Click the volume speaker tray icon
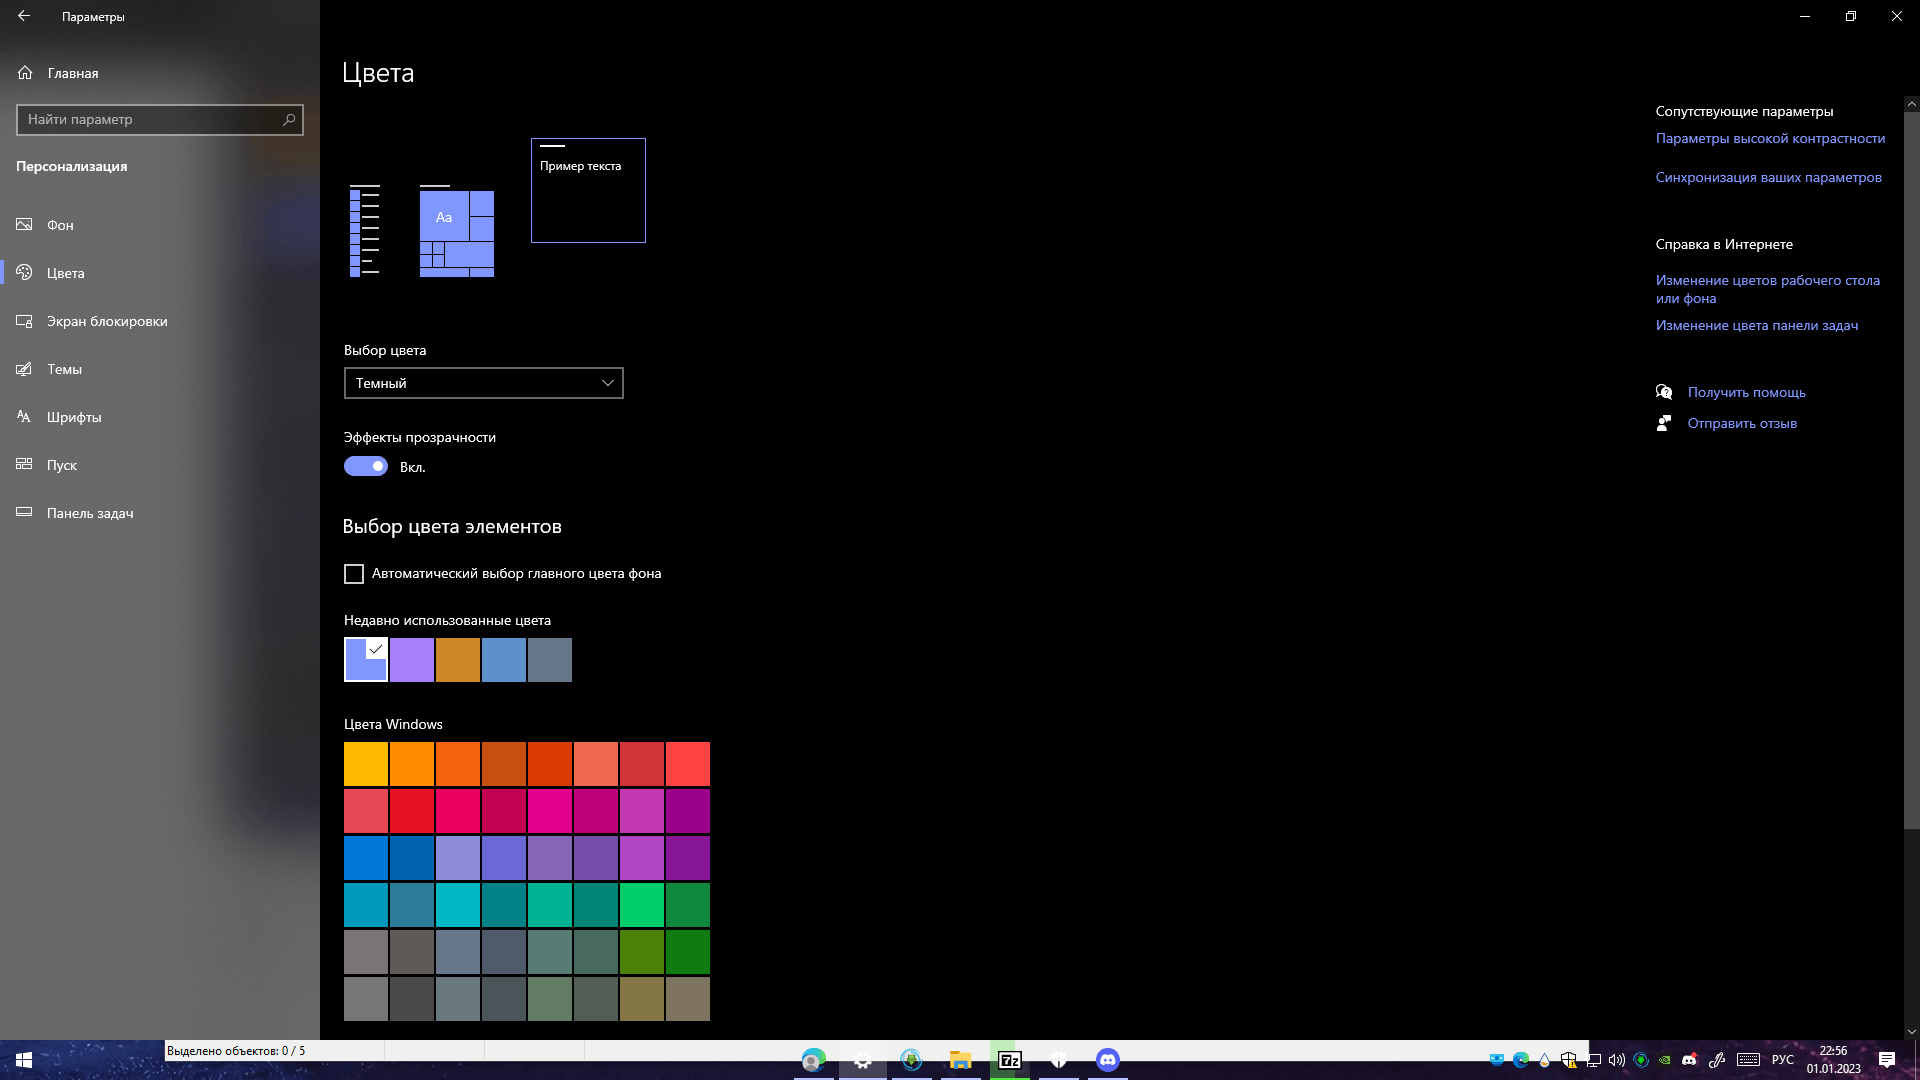1920x1080 pixels. point(1617,1060)
